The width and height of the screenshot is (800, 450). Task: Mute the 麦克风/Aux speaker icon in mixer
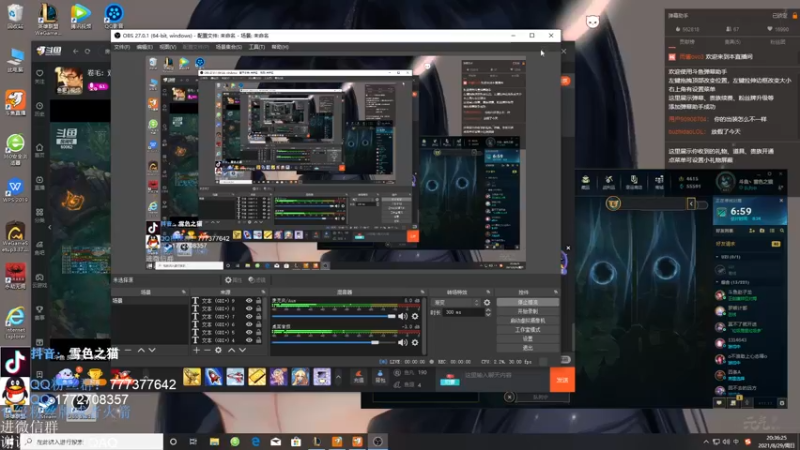coord(403,316)
